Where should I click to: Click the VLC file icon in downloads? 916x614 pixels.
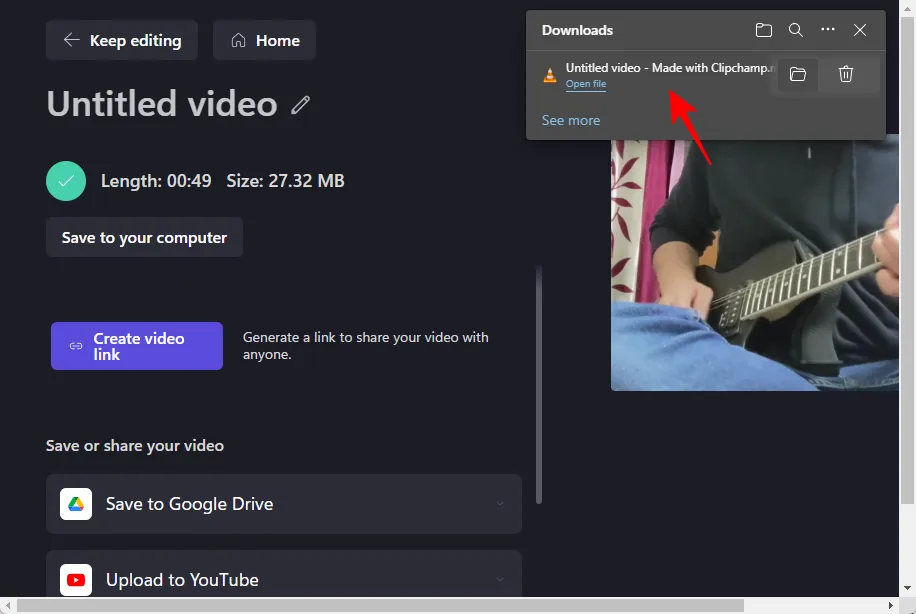click(x=549, y=75)
